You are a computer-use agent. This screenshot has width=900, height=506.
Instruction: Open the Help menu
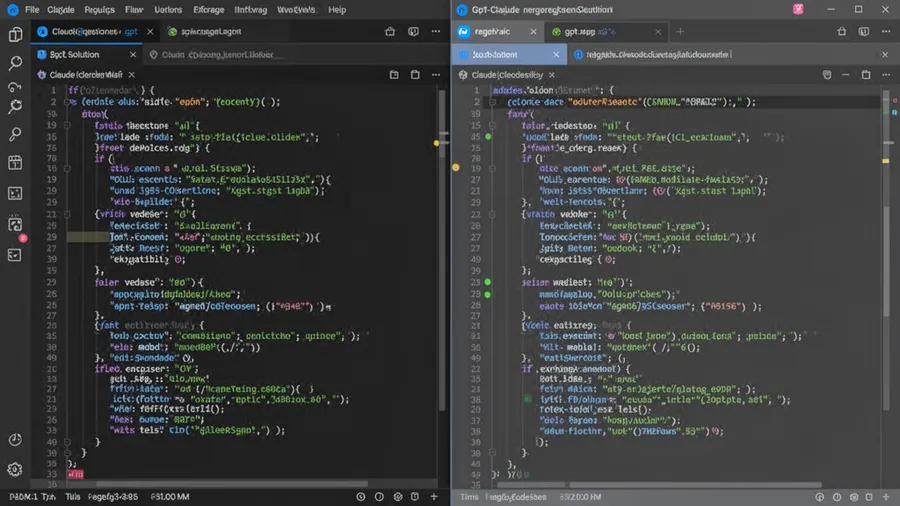(337, 10)
